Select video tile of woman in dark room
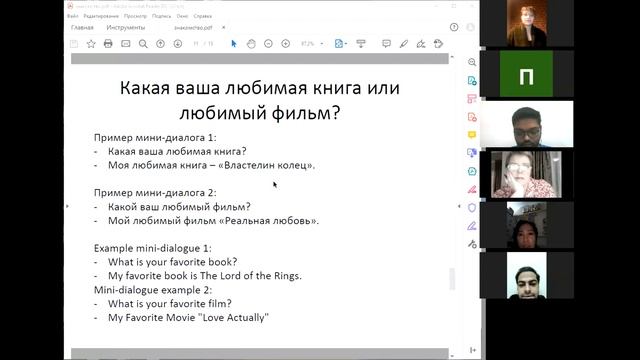The image size is (640, 360). (527, 225)
